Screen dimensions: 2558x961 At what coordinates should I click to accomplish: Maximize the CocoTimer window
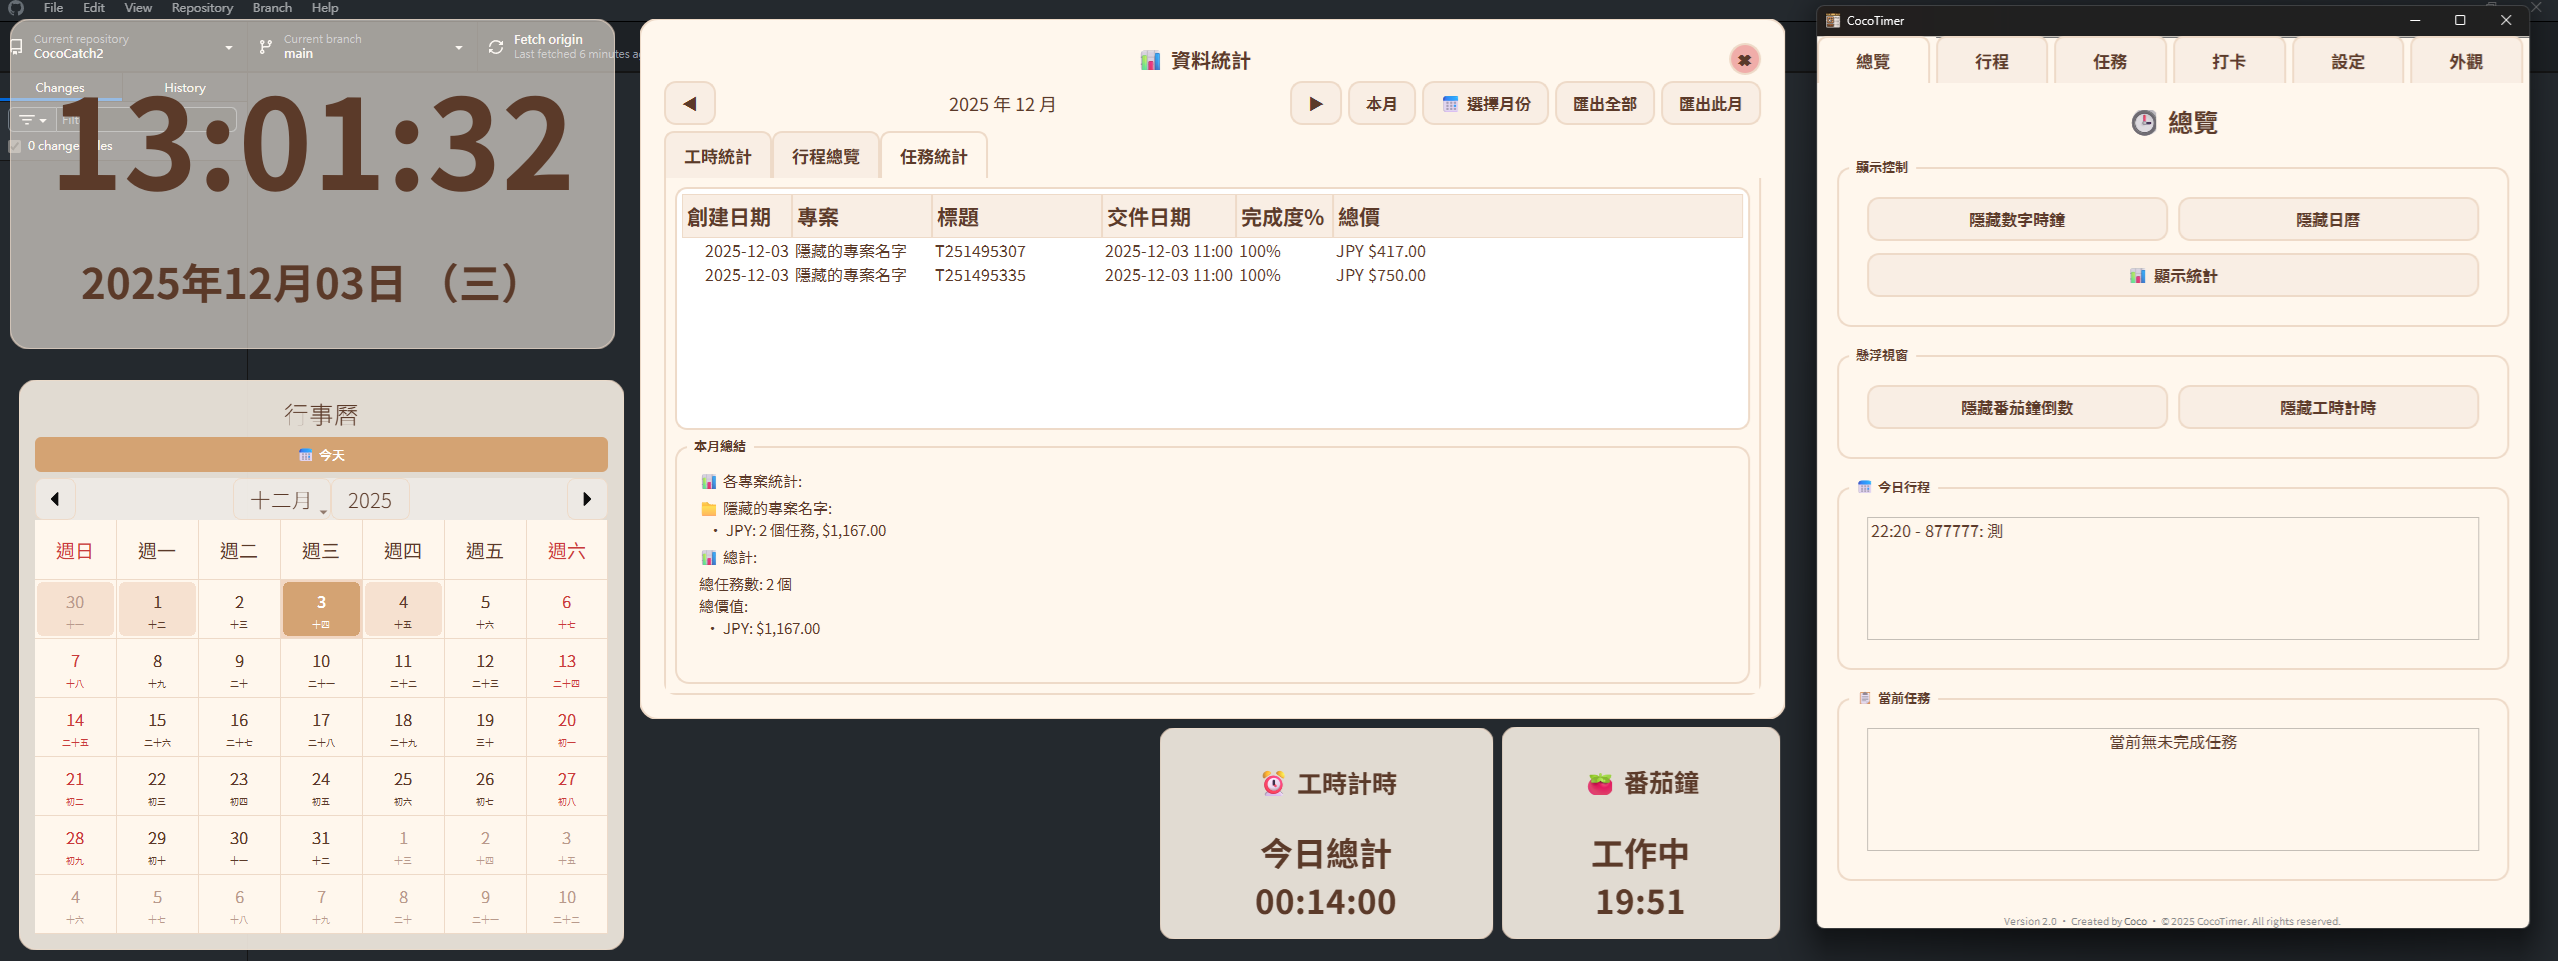(x=2460, y=20)
